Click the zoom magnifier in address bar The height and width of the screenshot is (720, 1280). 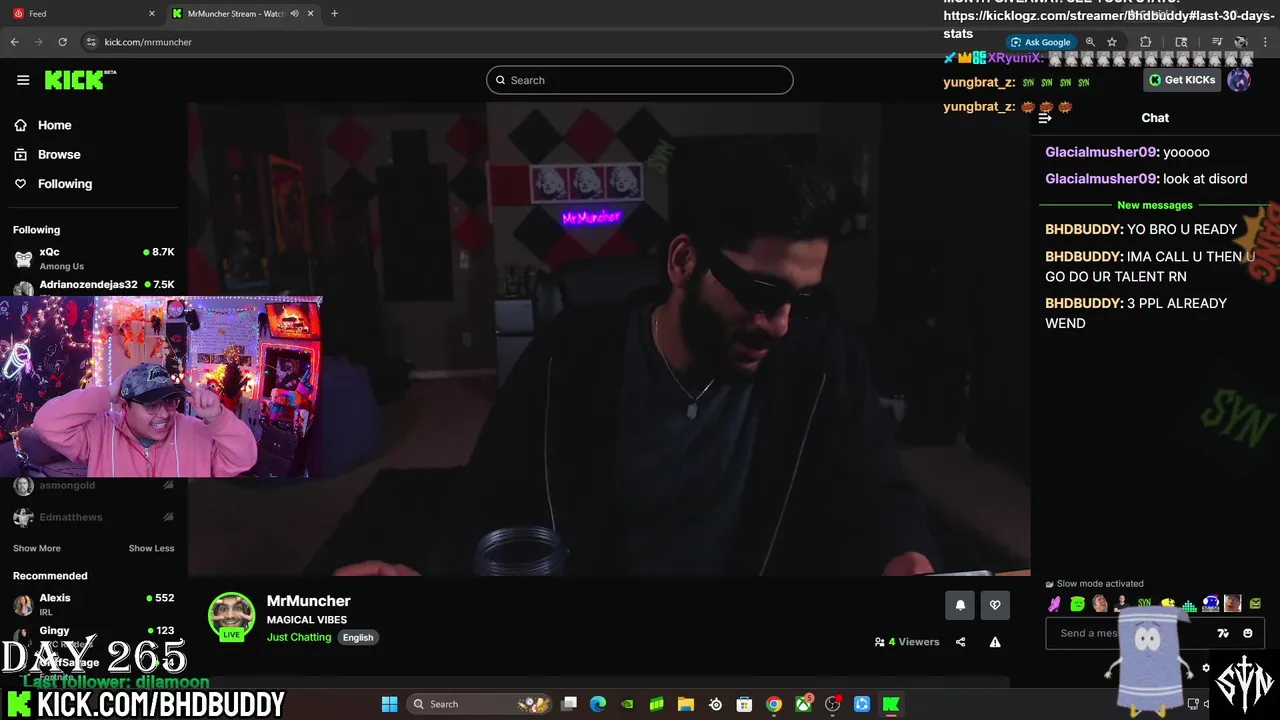tap(1090, 42)
